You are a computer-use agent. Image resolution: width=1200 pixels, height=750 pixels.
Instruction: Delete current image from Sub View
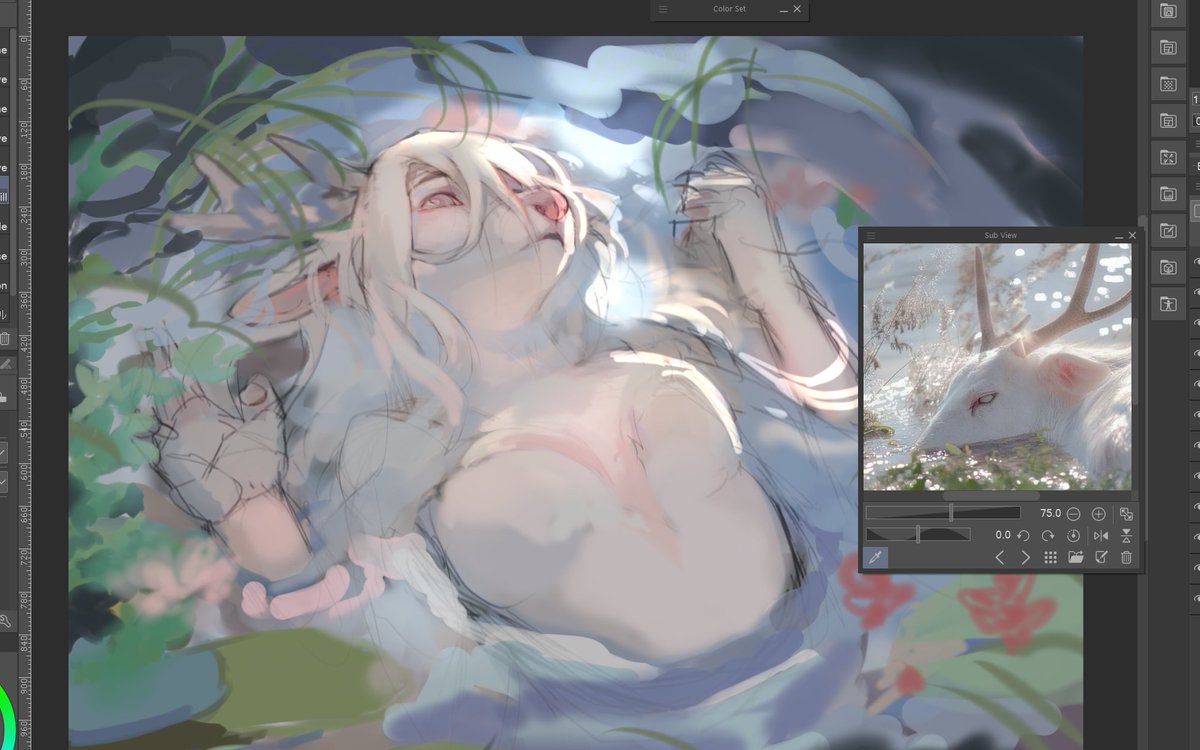pyautogui.click(x=1126, y=558)
